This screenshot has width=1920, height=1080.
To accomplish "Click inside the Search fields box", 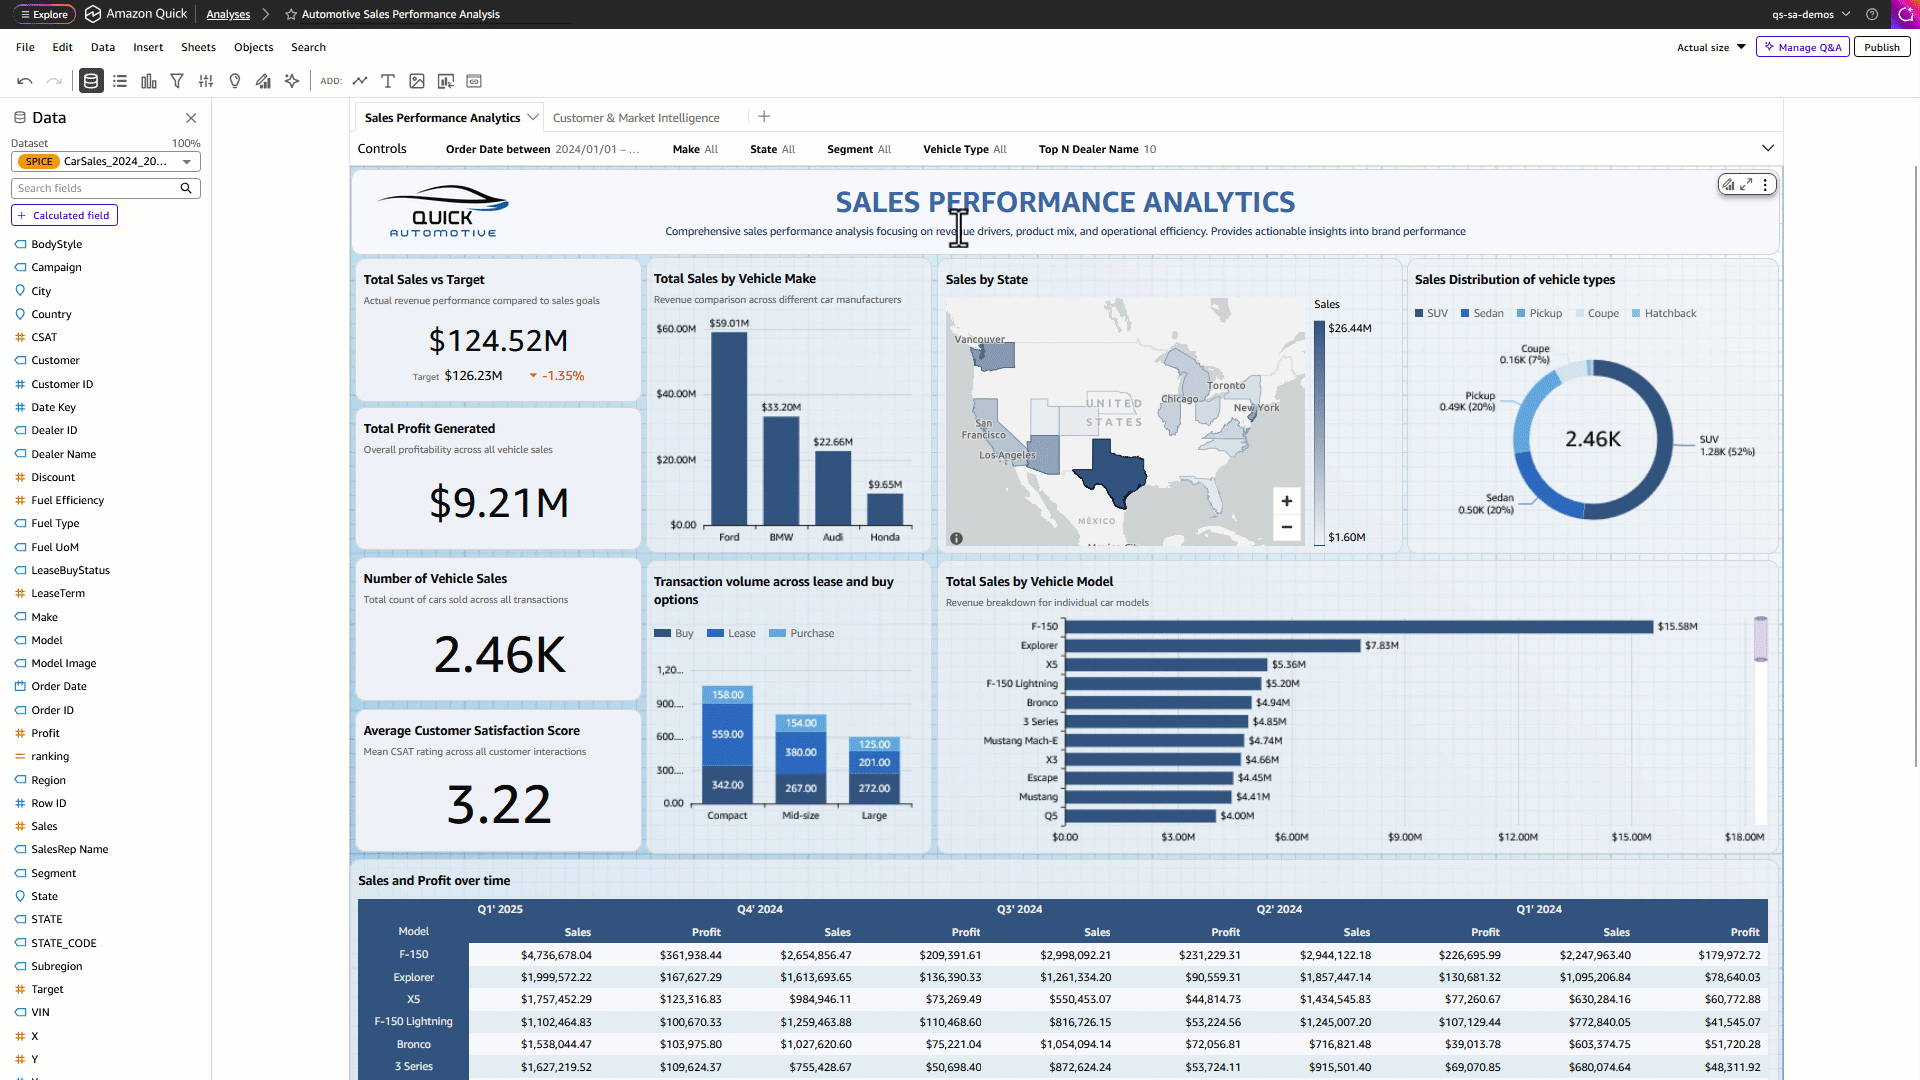I will pyautogui.click(x=95, y=188).
